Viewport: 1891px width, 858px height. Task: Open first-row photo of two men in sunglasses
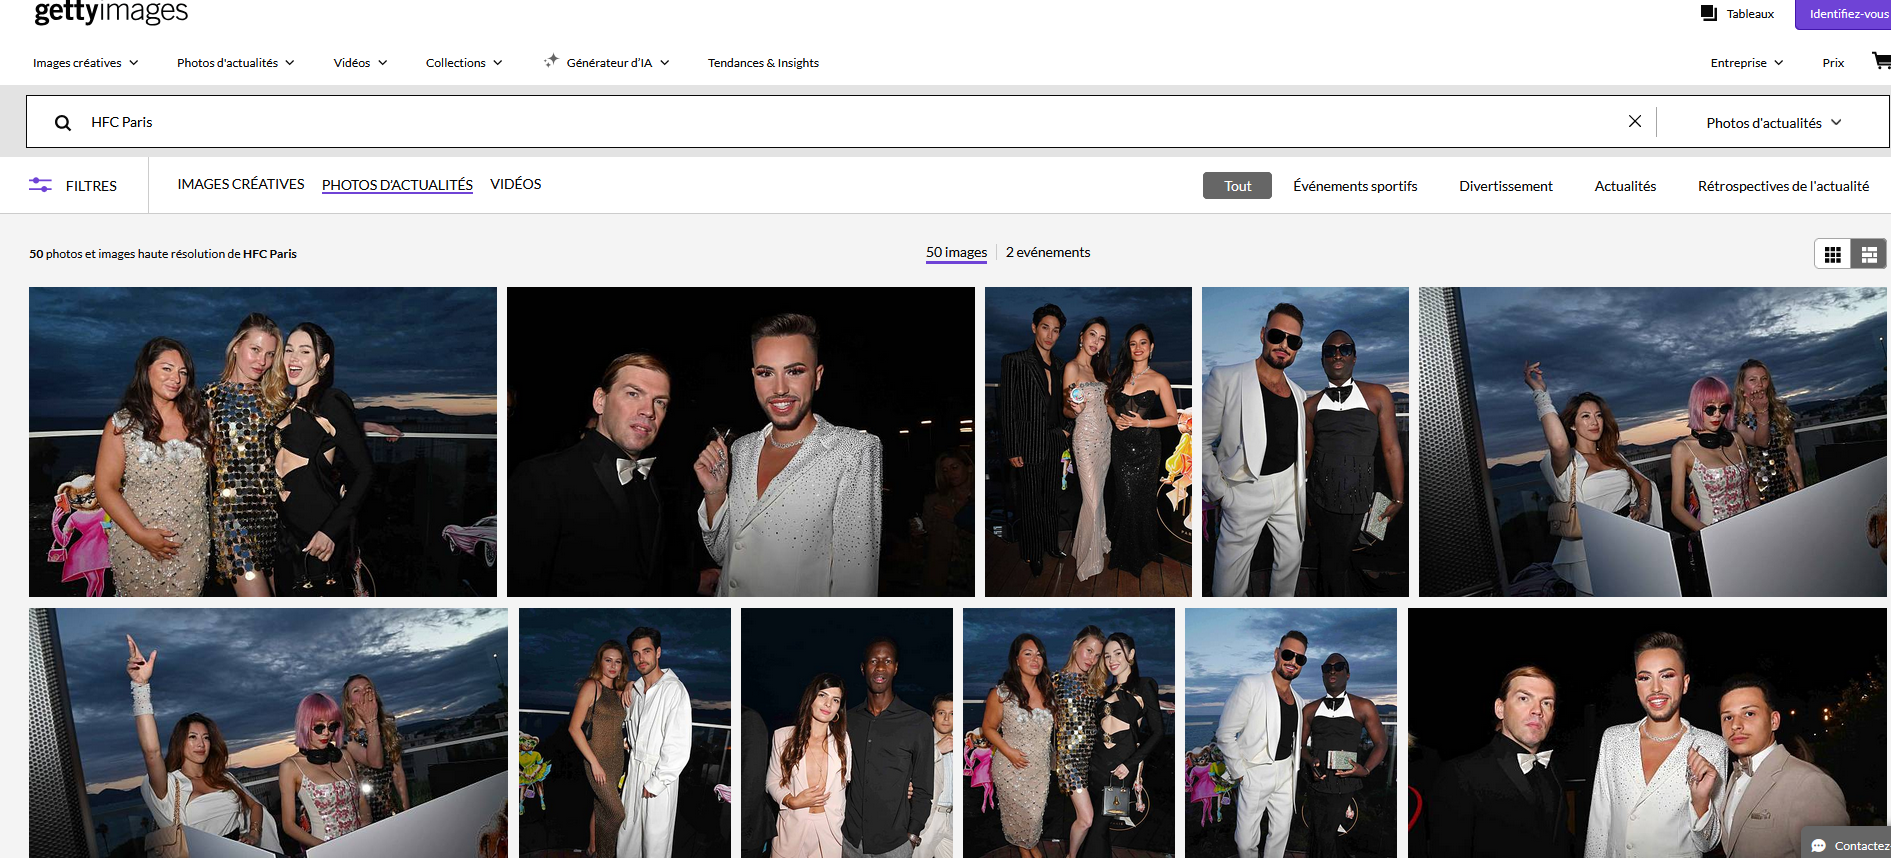click(x=1305, y=442)
